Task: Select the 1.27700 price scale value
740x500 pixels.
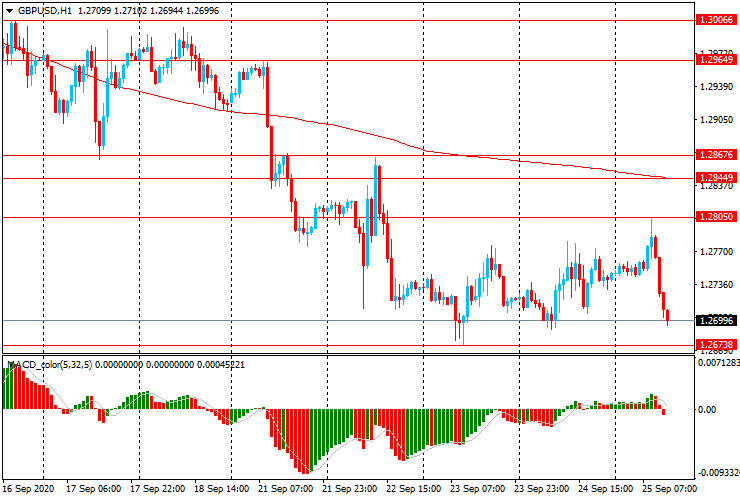Action: tap(716, 252)
